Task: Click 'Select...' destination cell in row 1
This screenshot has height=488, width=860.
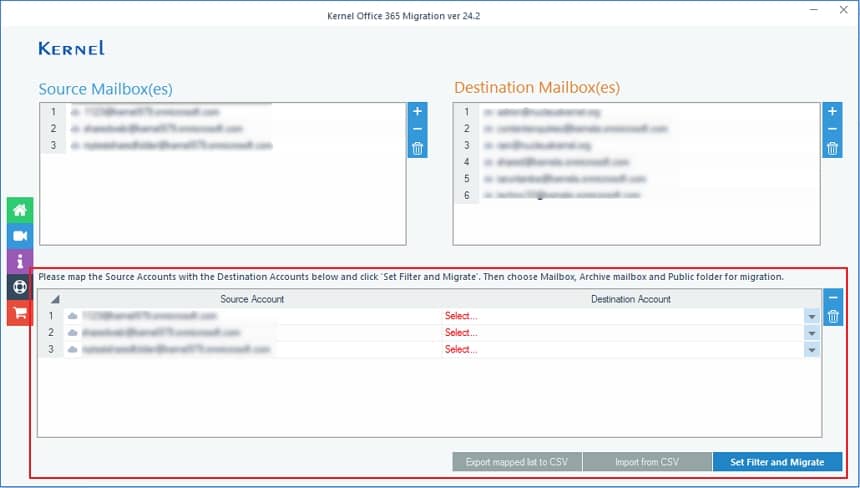Action: coord(623,316)
